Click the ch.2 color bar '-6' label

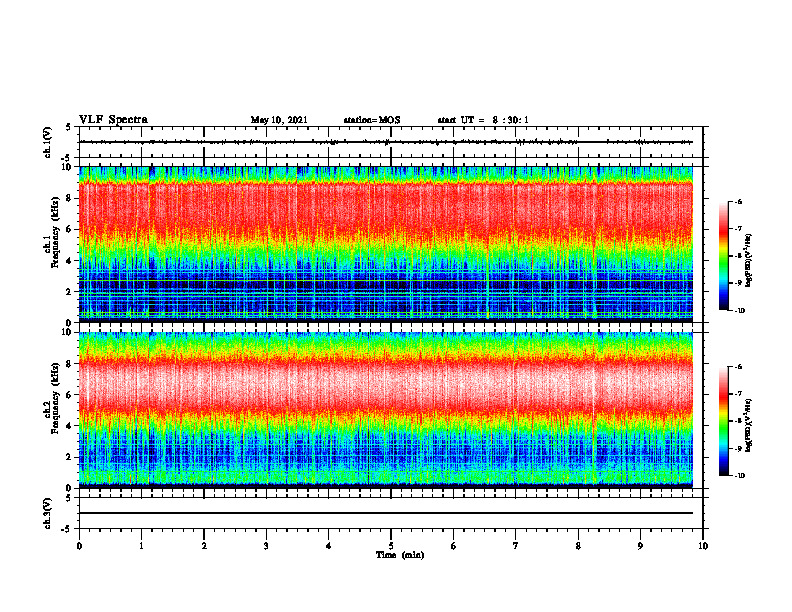click(x=738, y=367)
